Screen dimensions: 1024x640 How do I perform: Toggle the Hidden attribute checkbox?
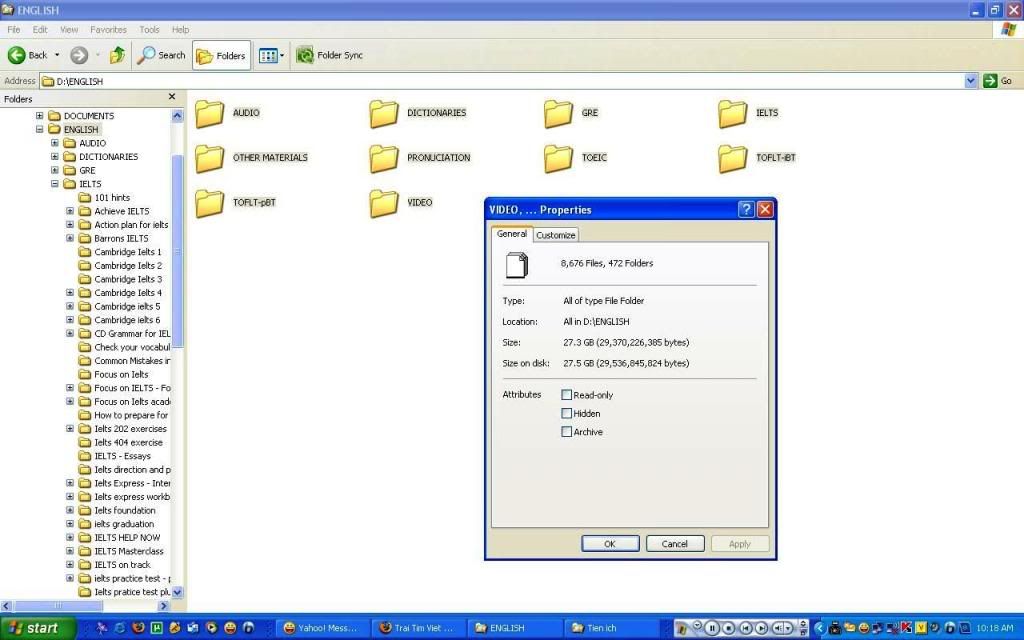click(x=567, y=413)
